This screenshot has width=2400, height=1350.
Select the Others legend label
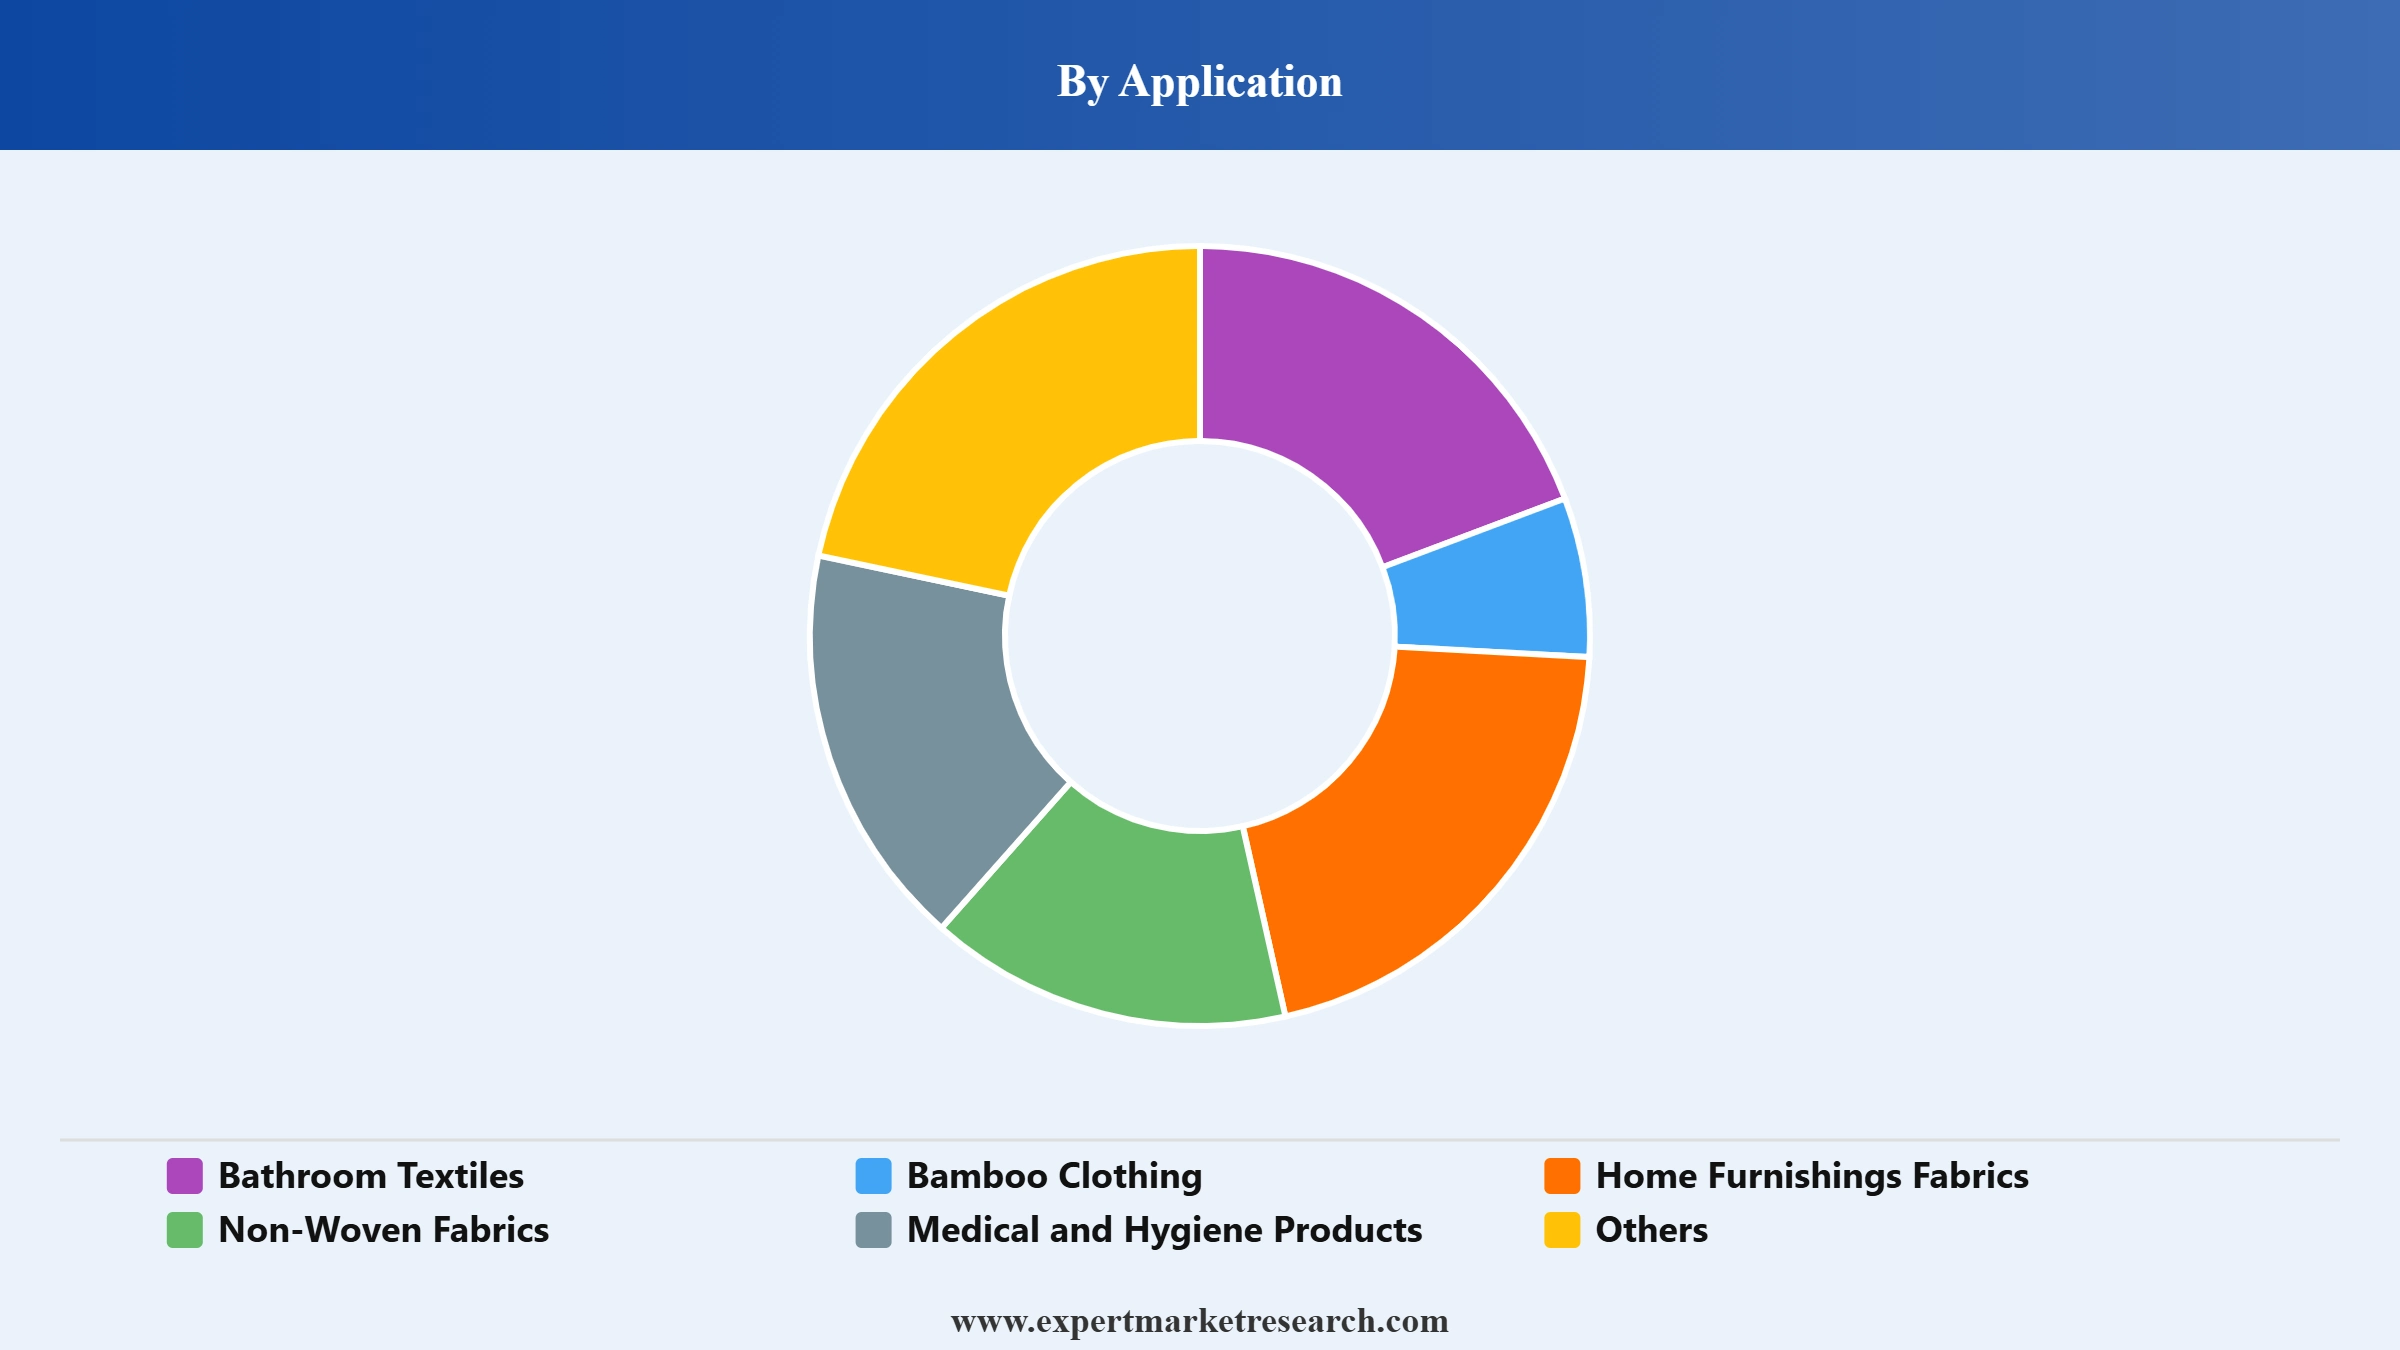1652,1230
